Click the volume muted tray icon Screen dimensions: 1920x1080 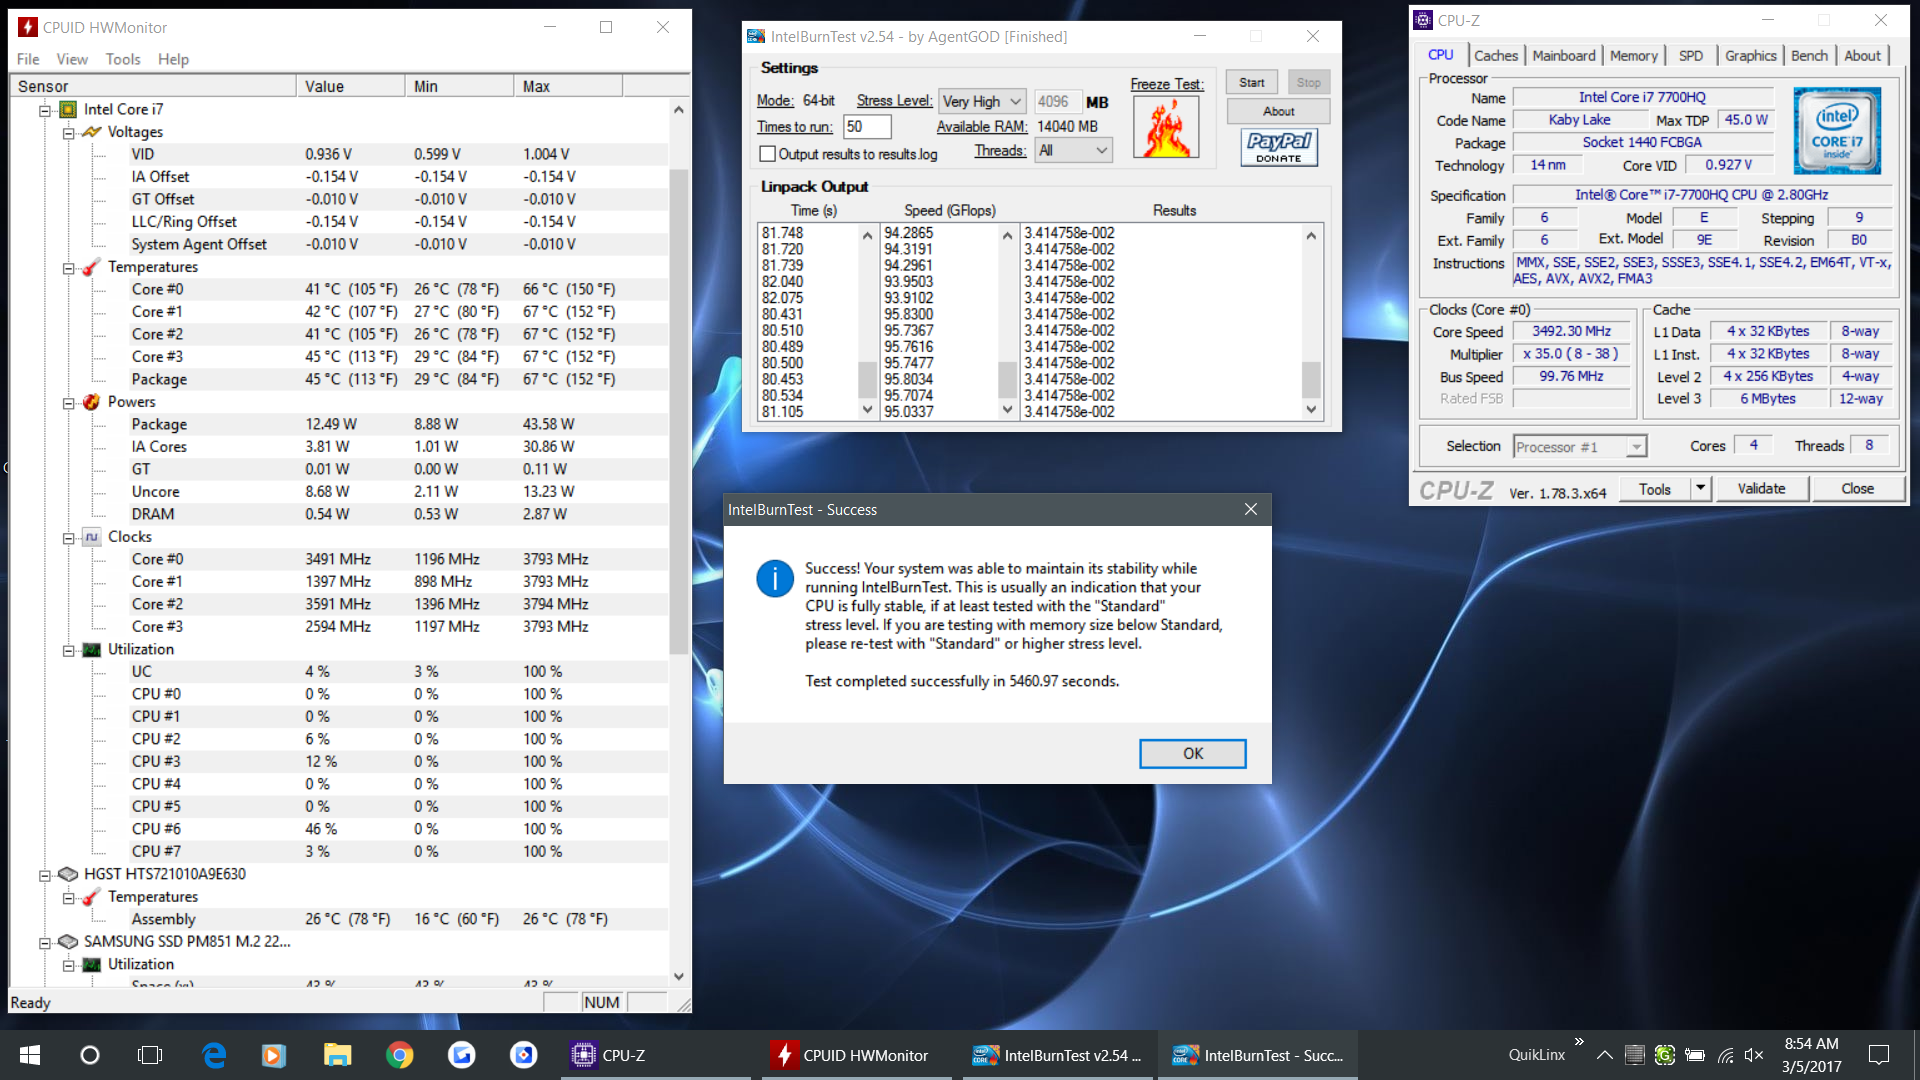click(1754, 1055)
